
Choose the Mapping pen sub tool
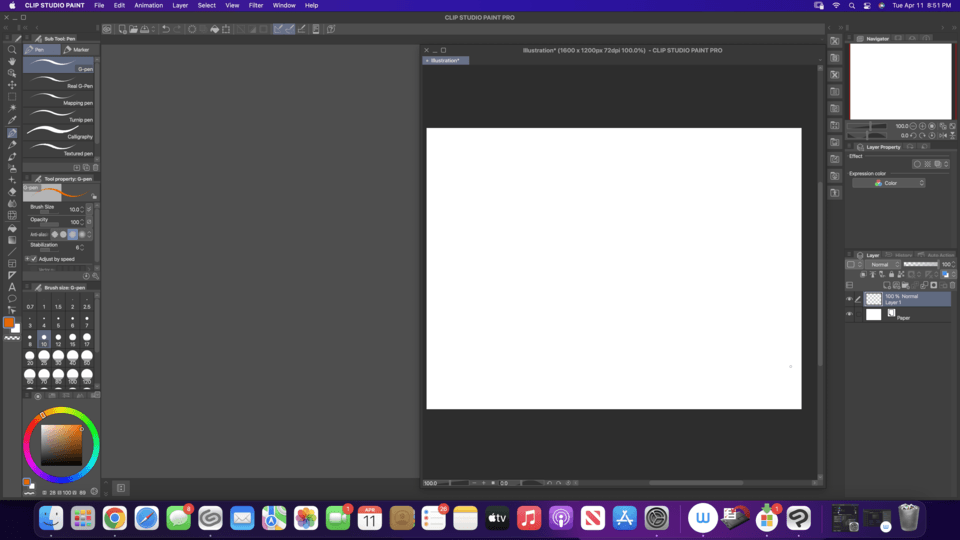59,99
